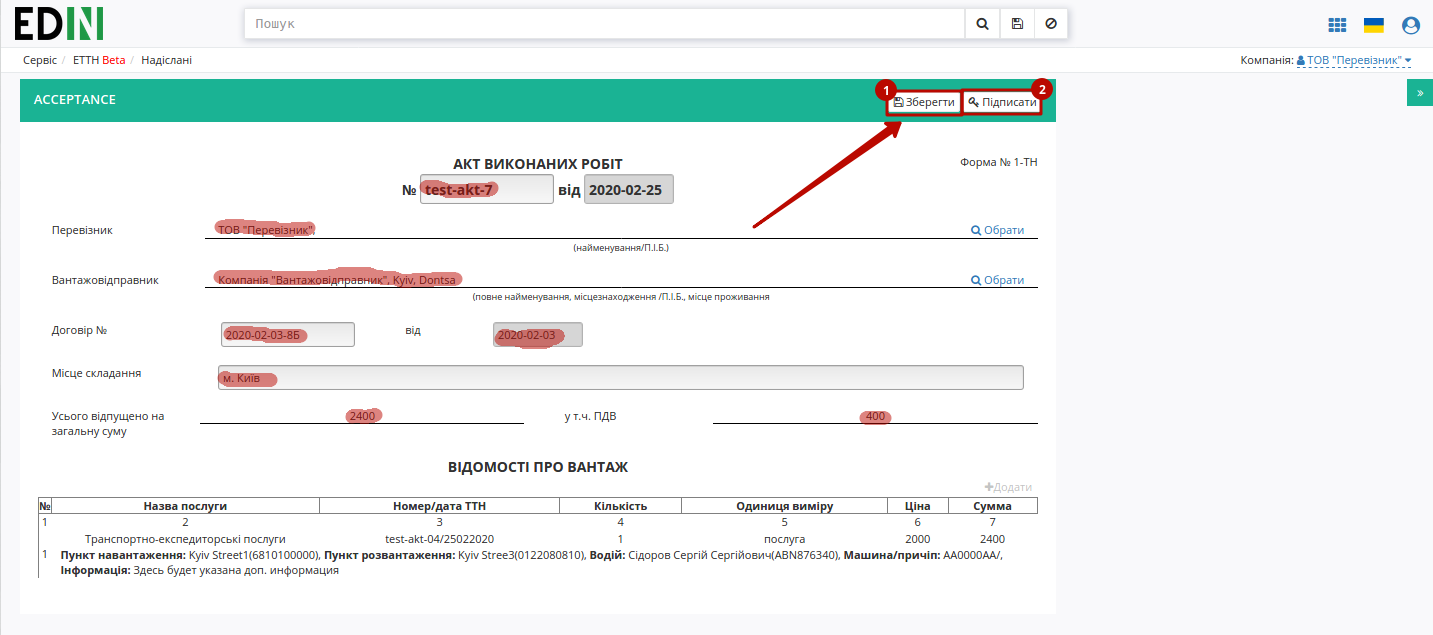Viewport: 1433px width, 635px height.
Task: Click the search magnifier icon
Action: (x=982, y=23)
